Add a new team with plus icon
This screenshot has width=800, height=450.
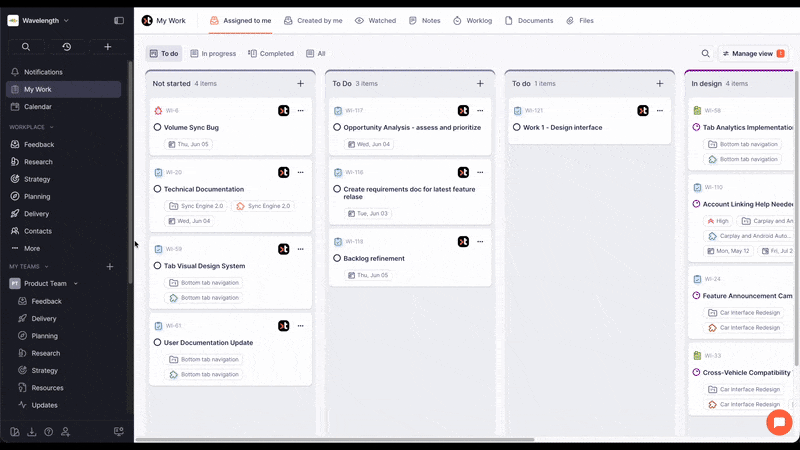click(x=110, y=266)
